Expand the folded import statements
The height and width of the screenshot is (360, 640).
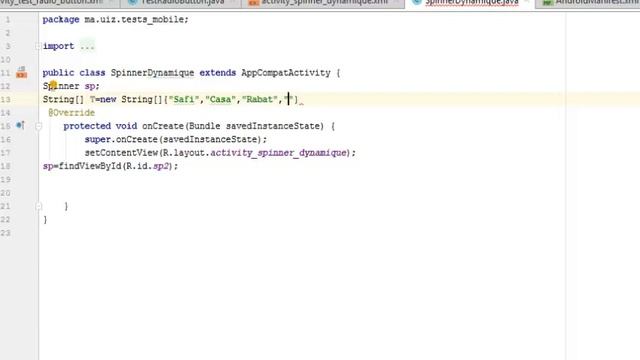click(x=38, y=46)
